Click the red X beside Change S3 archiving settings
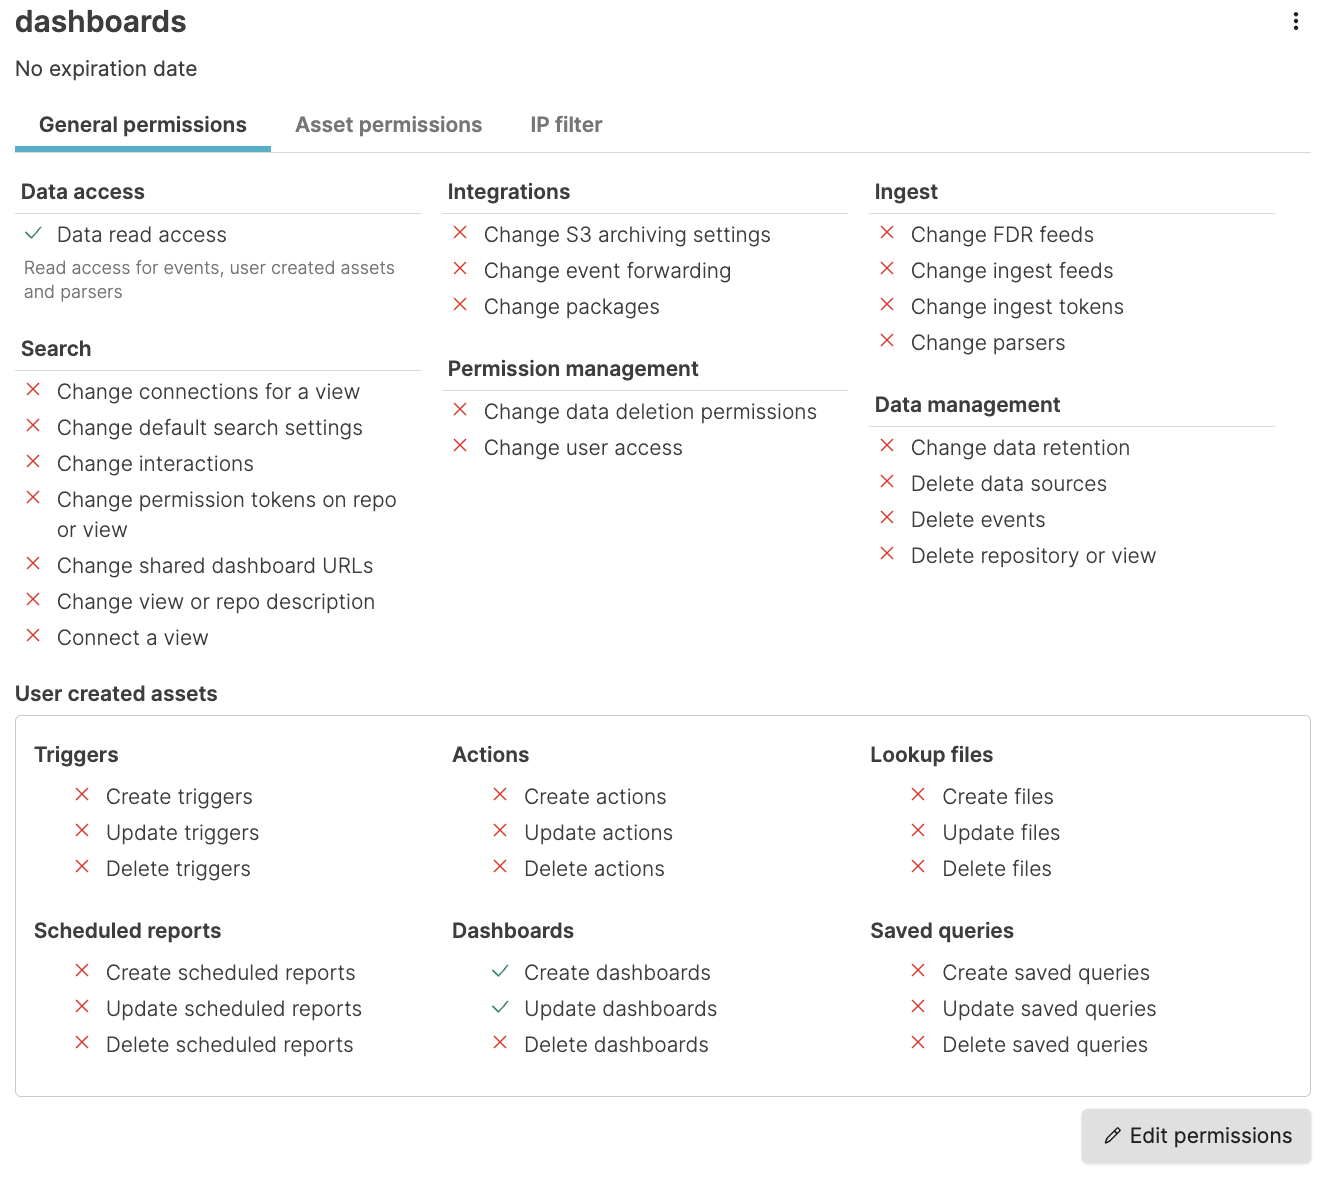 pos(460,233)
